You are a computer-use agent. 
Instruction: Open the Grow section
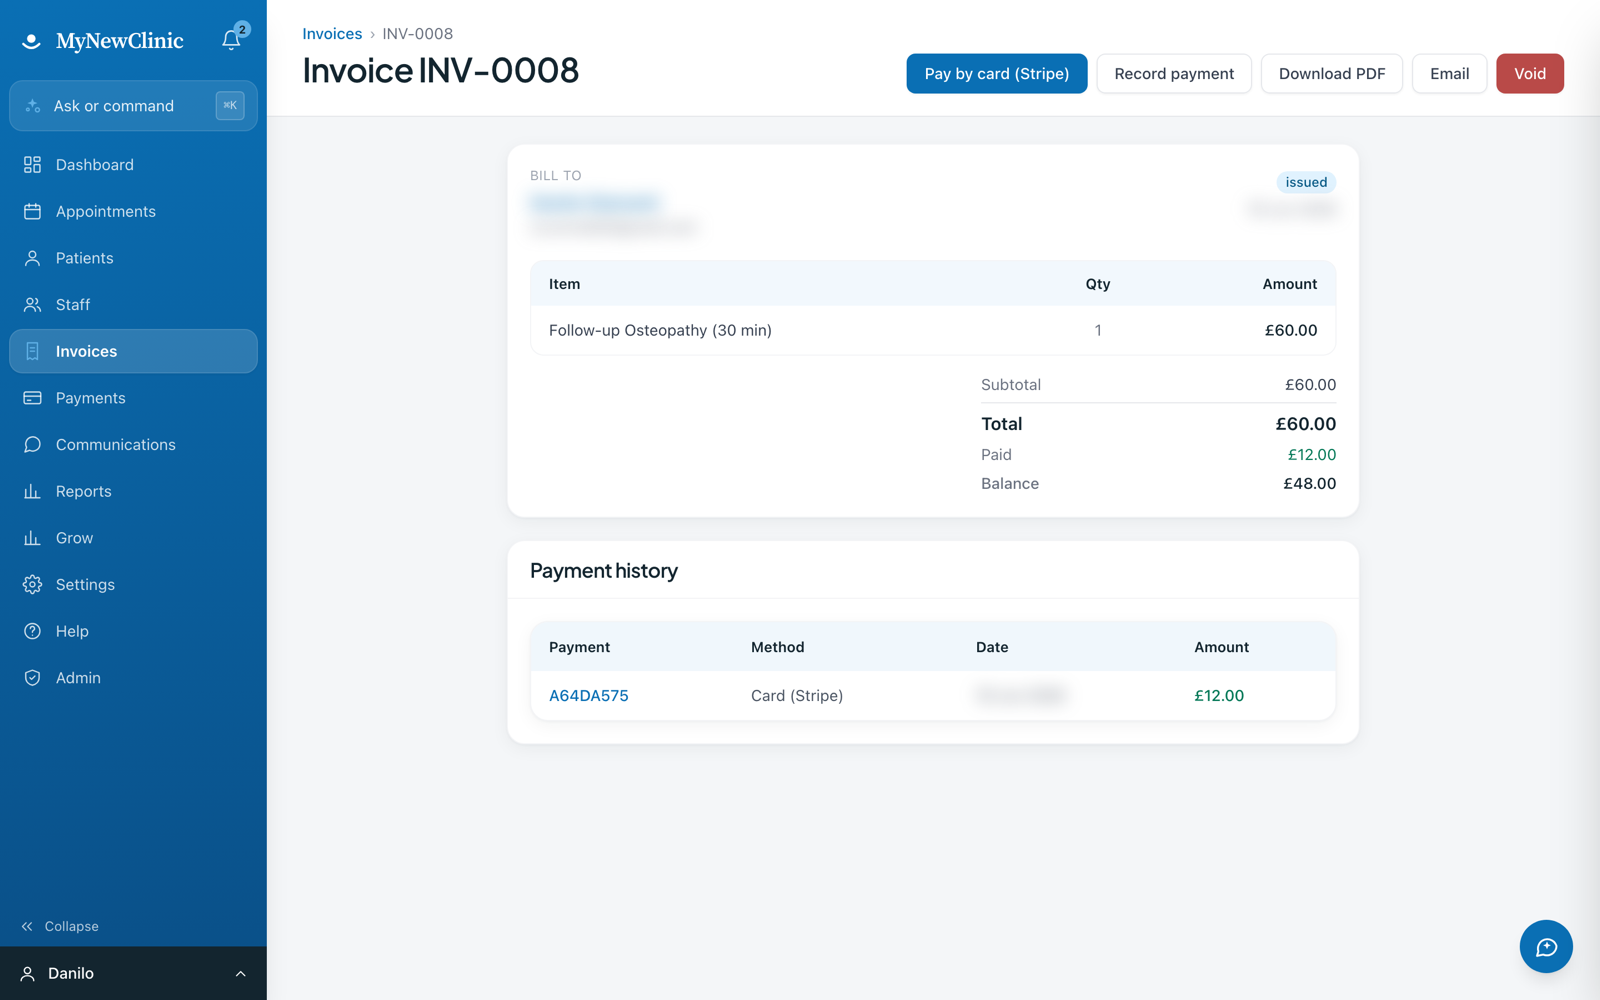(133, 538)
